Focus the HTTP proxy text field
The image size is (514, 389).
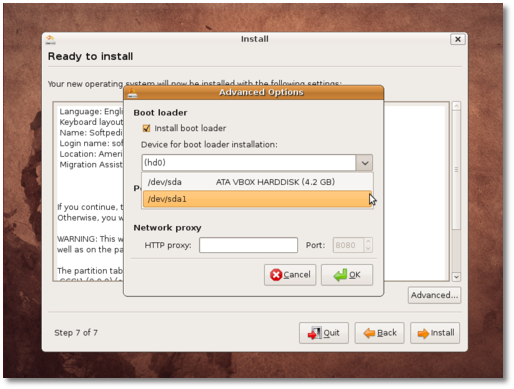[248, 245]
